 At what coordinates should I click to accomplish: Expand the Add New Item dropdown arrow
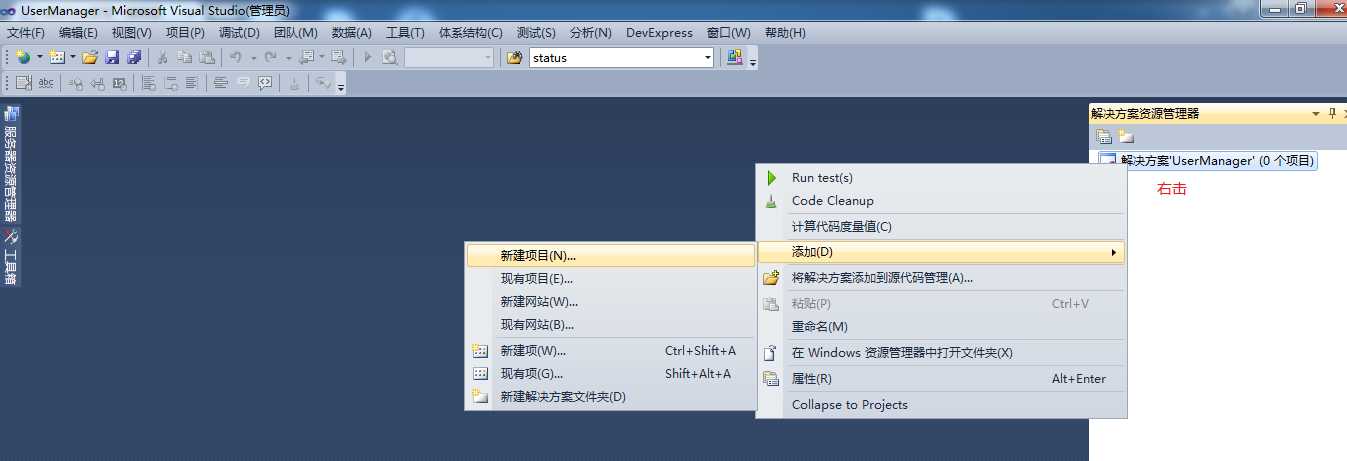73,58
